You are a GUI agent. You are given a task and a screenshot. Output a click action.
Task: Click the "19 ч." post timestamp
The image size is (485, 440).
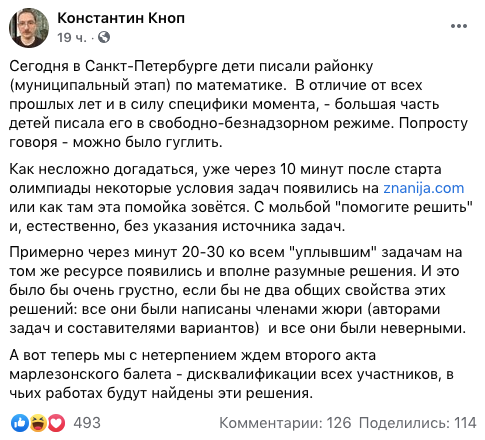71,37
